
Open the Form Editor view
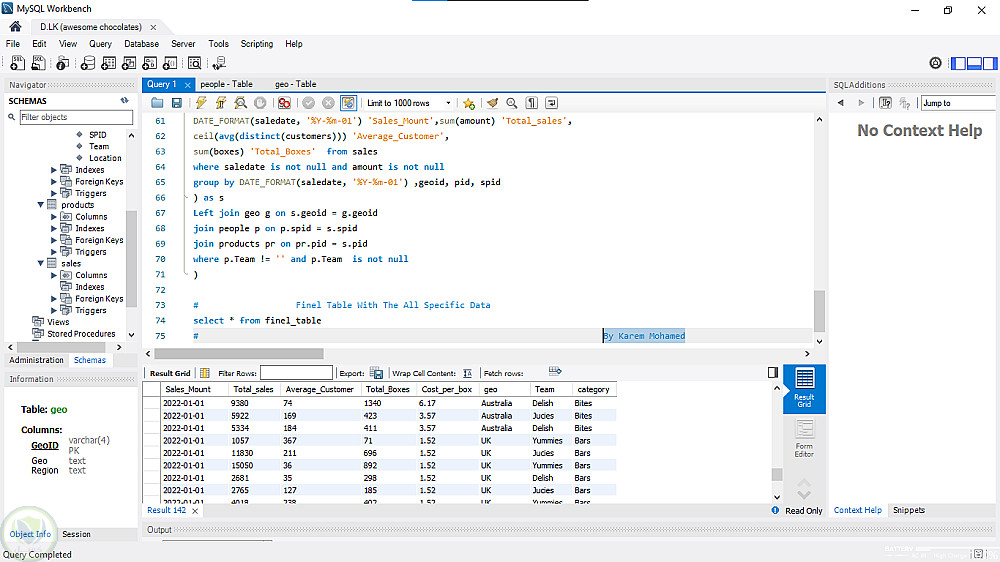coord(804,437)
